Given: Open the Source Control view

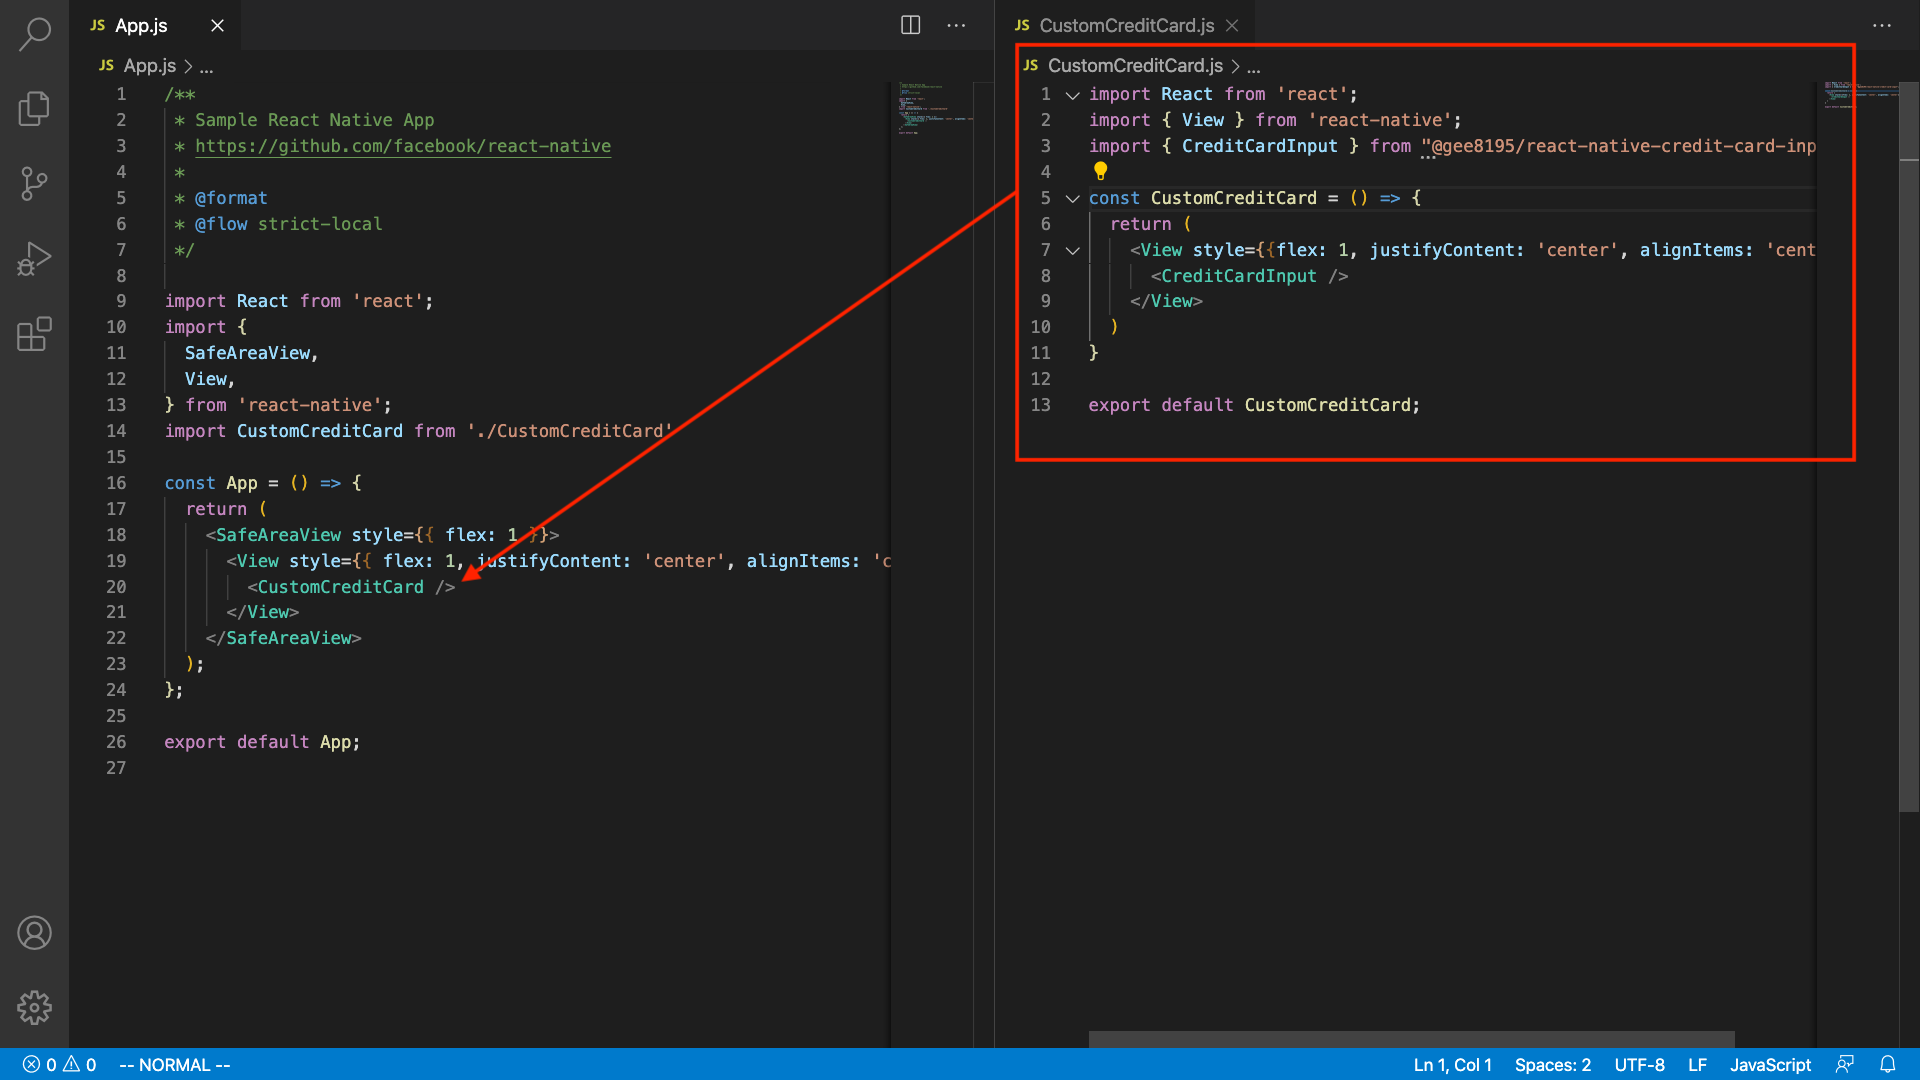Looking at the screenshot, I should [34, 183].
